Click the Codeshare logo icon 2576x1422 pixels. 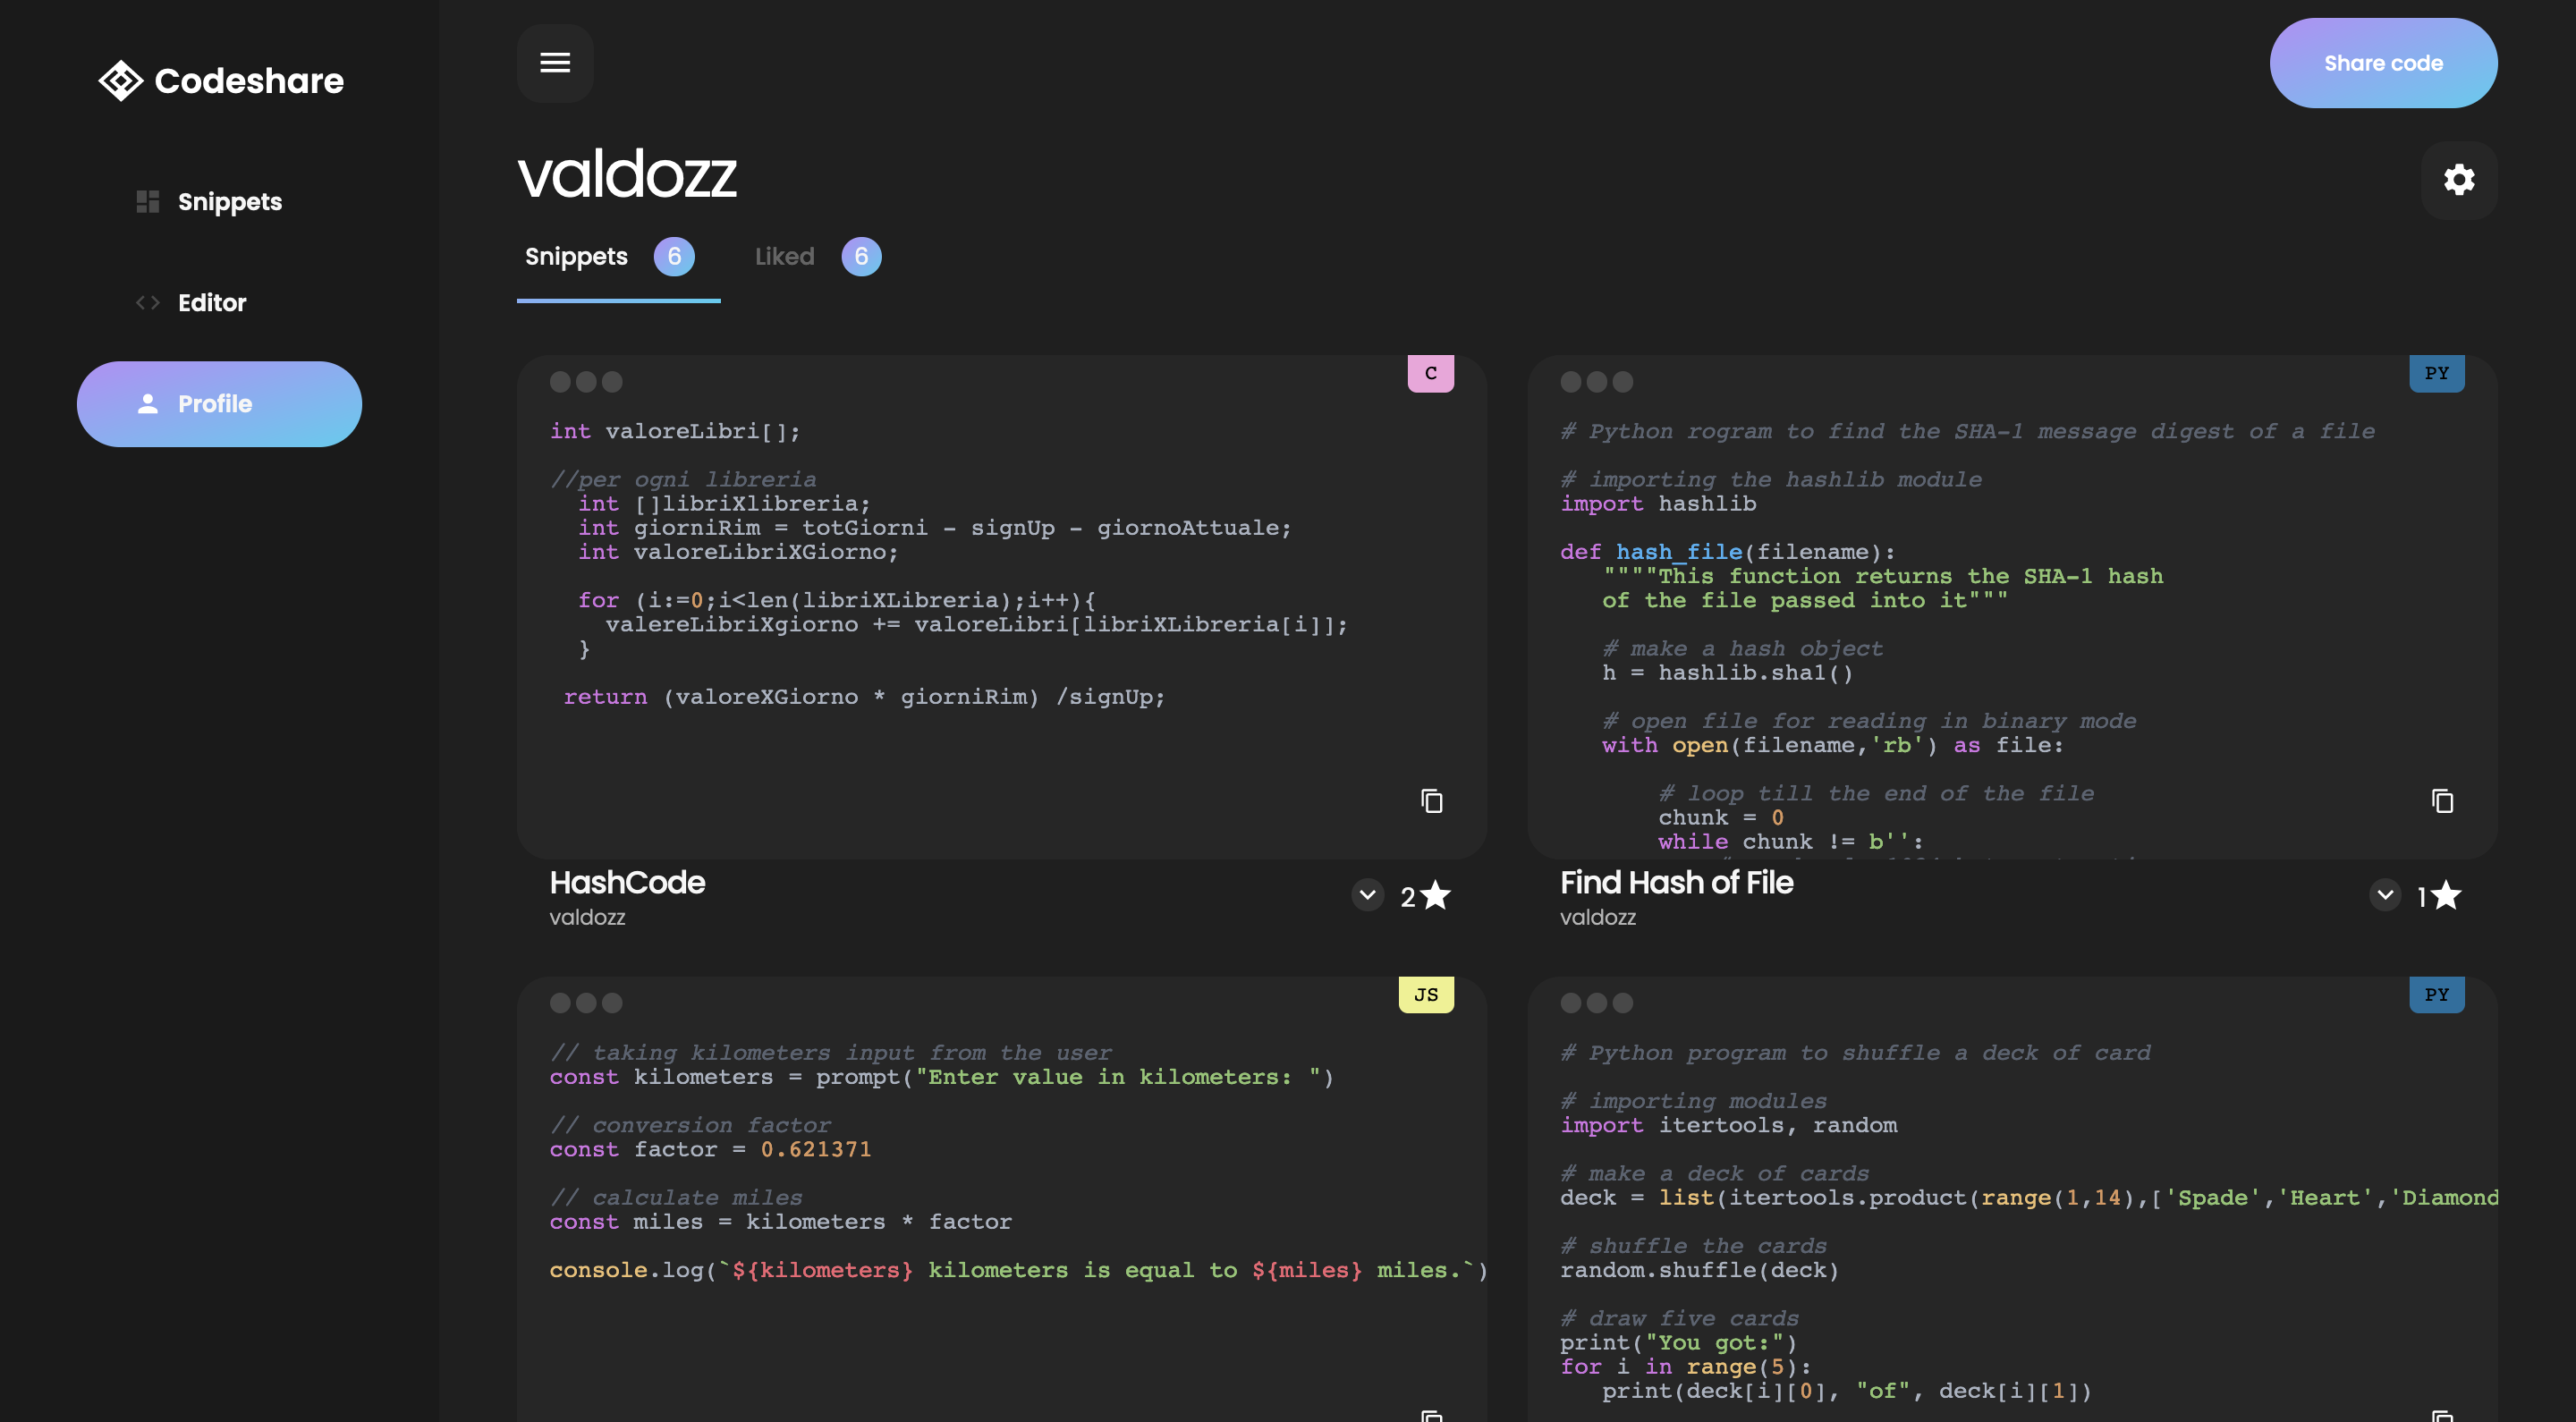(120, 80)
